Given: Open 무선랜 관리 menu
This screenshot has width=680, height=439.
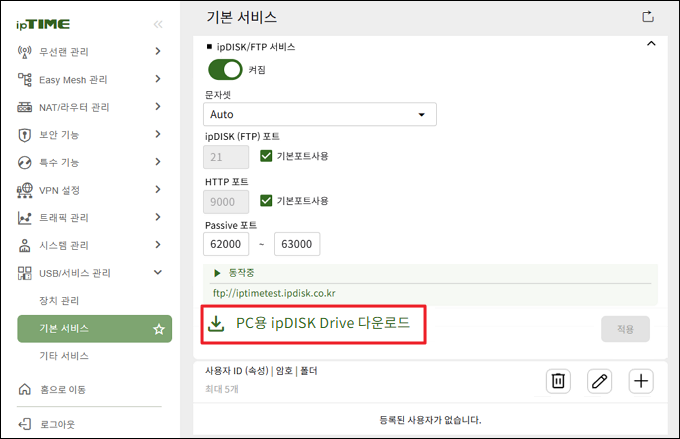Looking at the screenshot, I should (64, 52).
